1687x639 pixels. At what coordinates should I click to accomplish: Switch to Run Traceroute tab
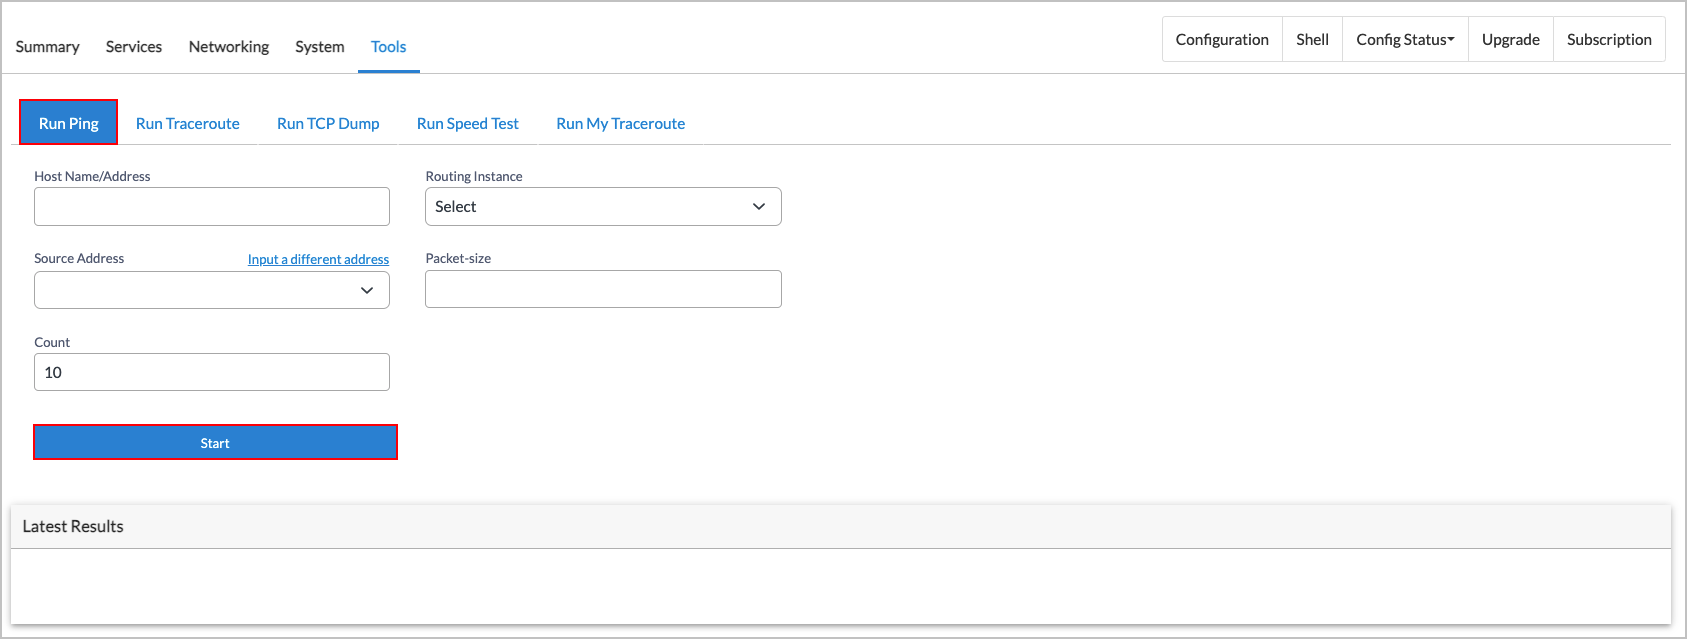[188, 124]
